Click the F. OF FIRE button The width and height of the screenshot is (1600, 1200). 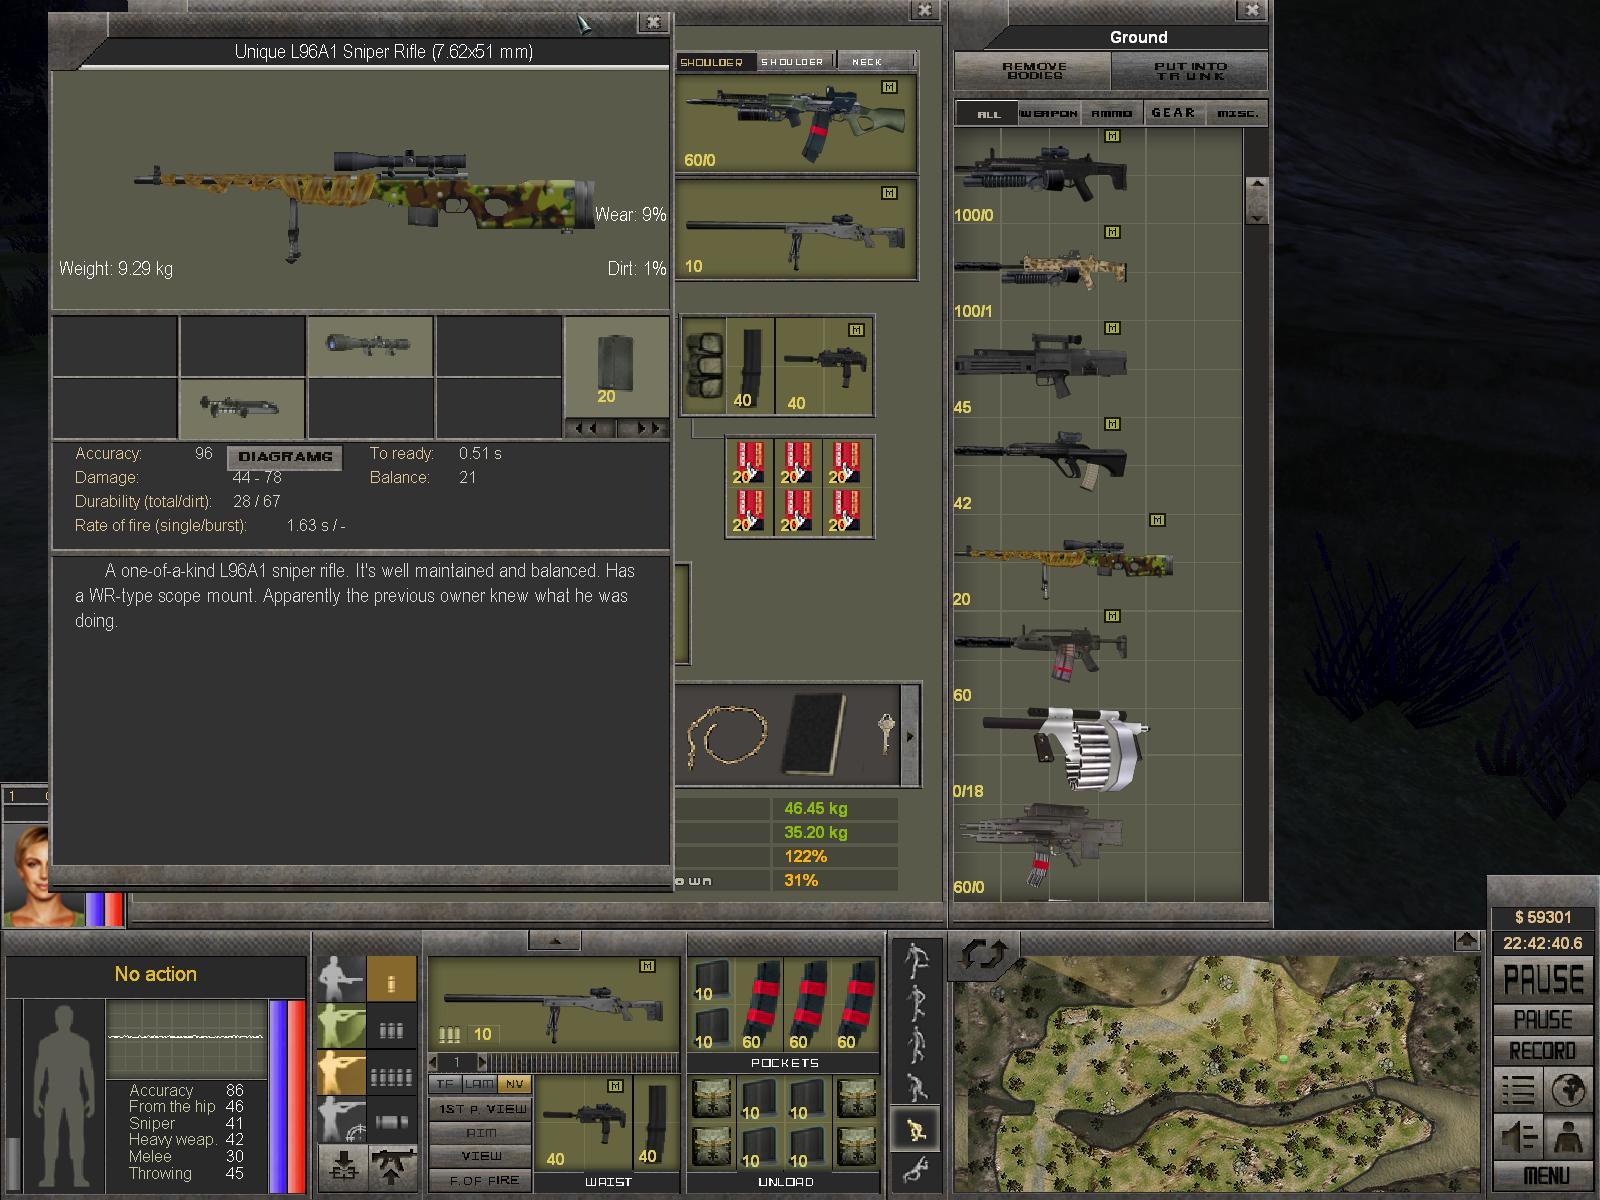pyautogui.click(x=481, y=1180)
